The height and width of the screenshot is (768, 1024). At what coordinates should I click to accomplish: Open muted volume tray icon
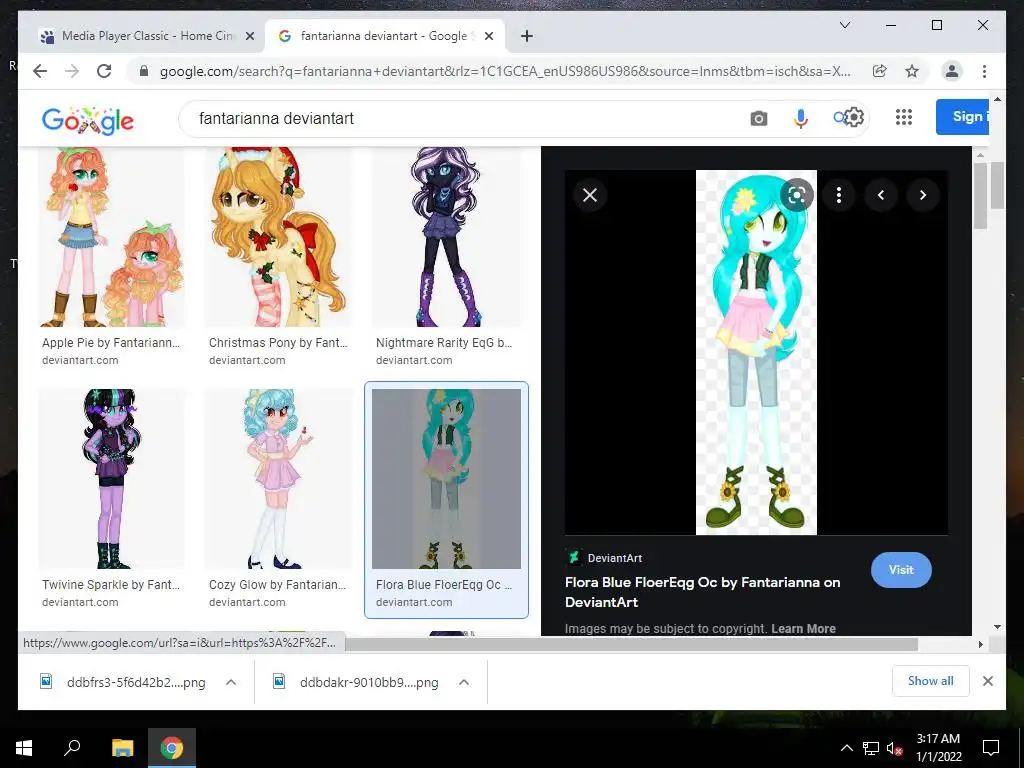tap(895, 748)
